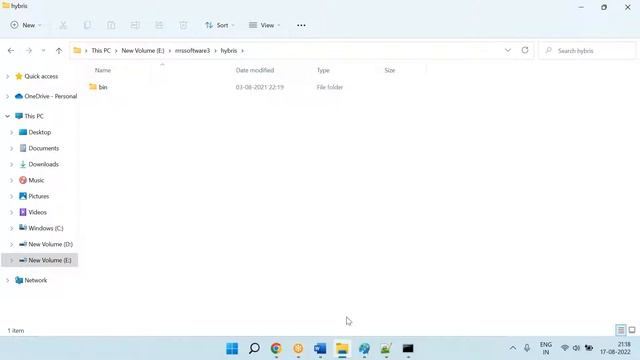This screenshot has width=640, height=360.
Task: Open Desktop in navigation pane
Action: [35, 132]
